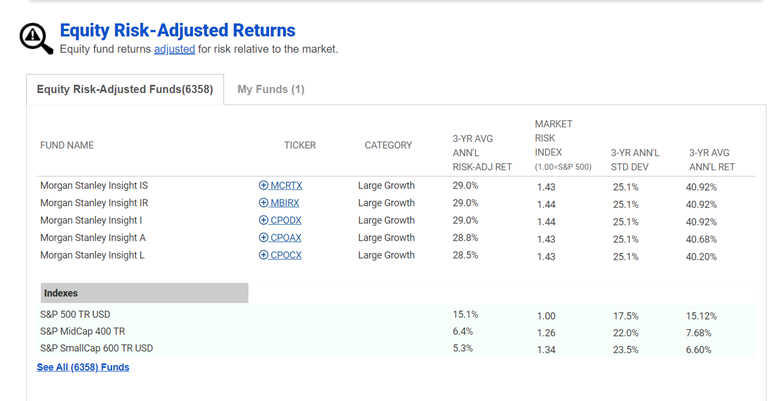
Task: Click the 3-YR ANN'L STD DEV header
Action: click(x=635, y=160)
